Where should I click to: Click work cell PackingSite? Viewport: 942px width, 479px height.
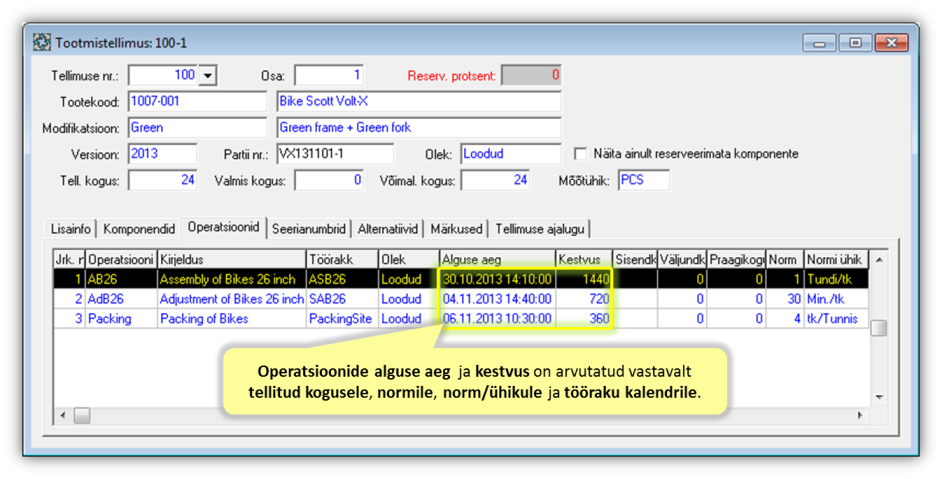coord(341,319)
